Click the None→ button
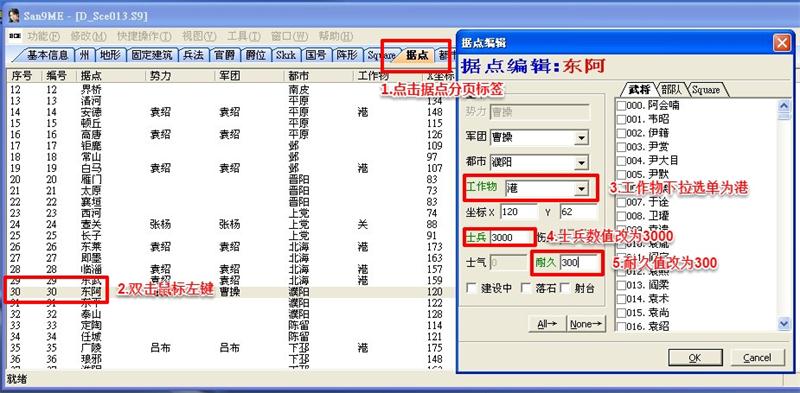Image resolution: width=800 pixels, height=393 pixels. pyautogui.click(x=586, y=324)
